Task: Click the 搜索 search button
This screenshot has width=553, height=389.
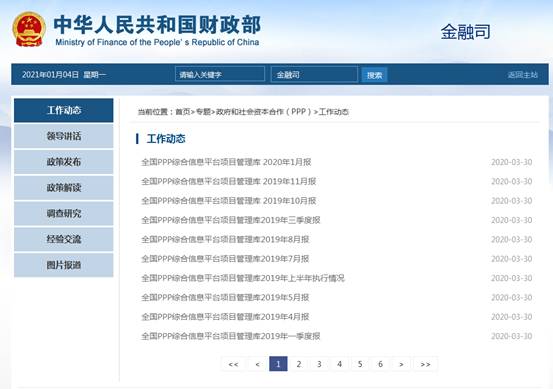Action: coord(374,75)
